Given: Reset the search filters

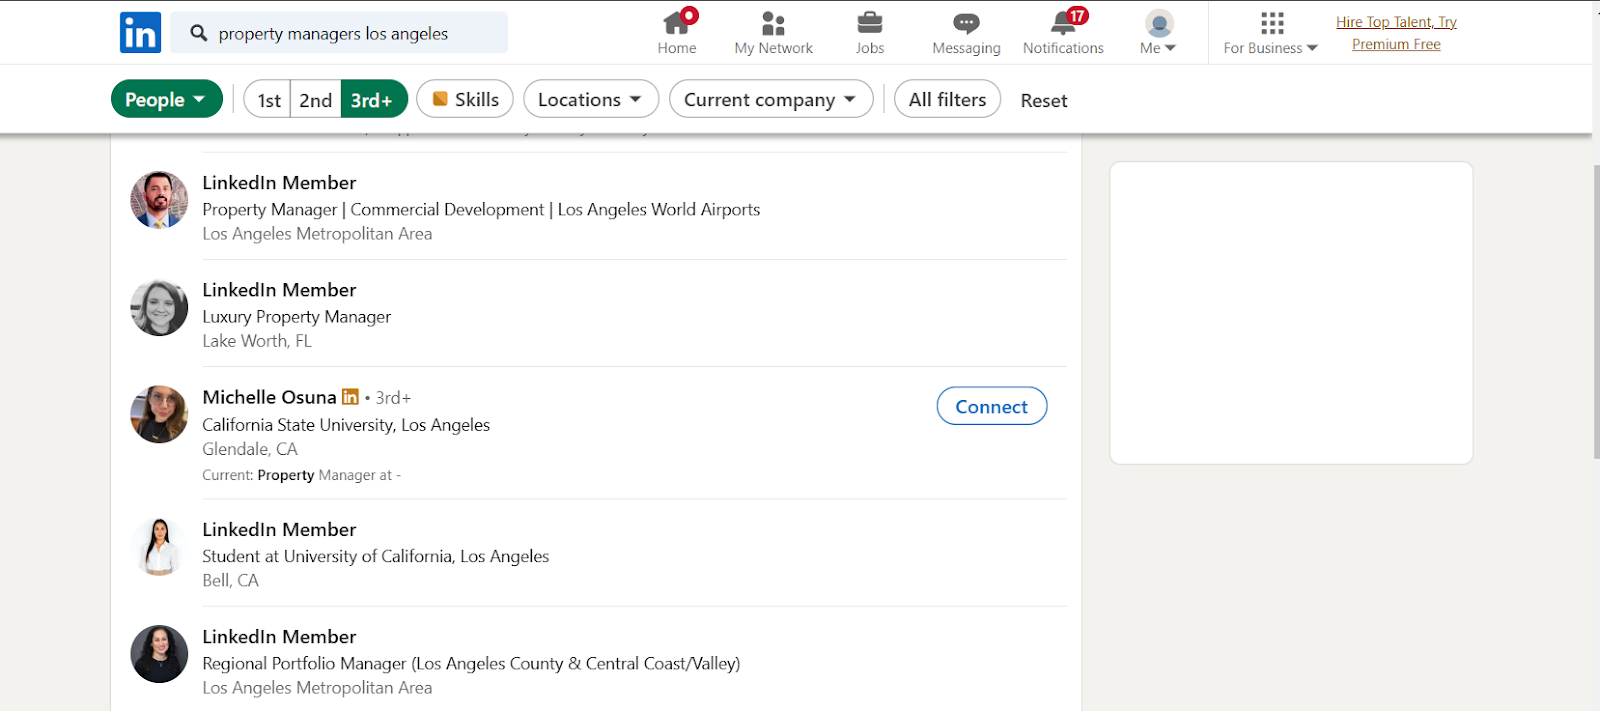Looking at the screenshot, I should point(1044,100).
